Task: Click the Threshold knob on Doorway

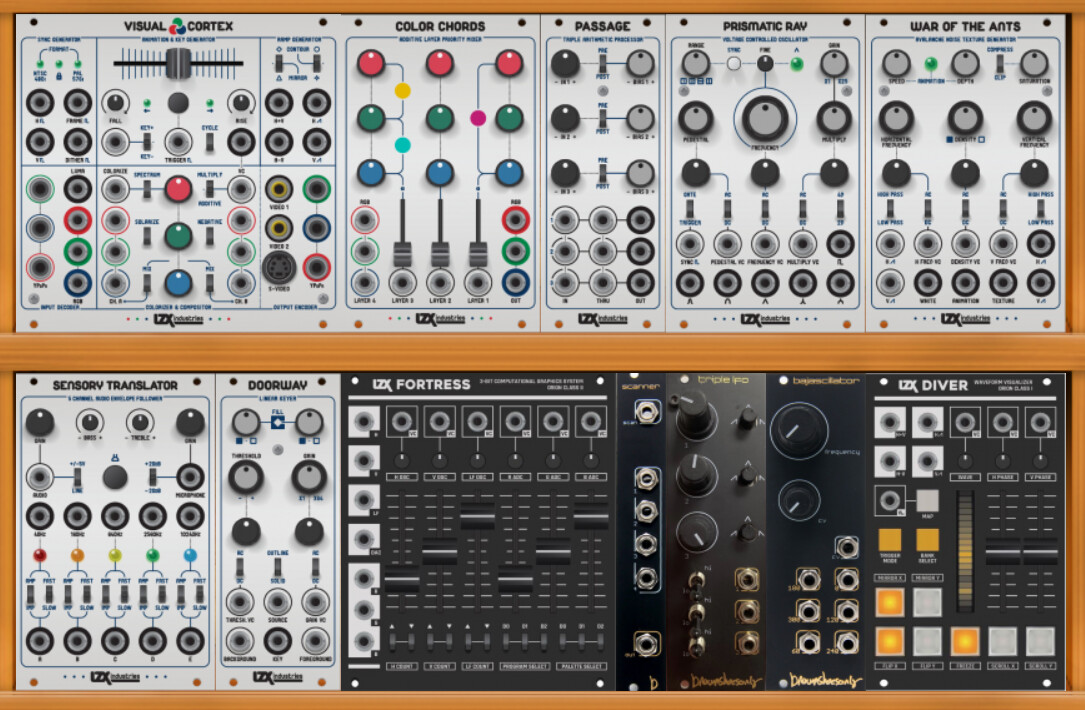Action: point(246,477)
